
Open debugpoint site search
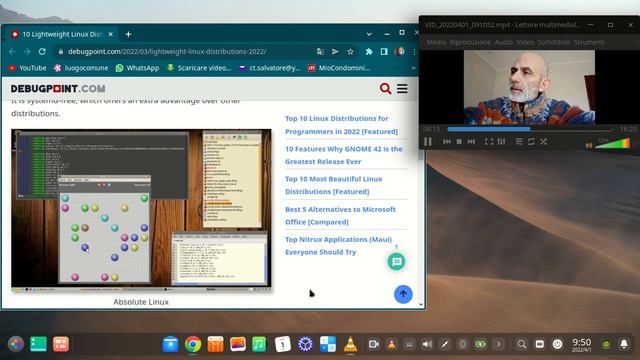coord(385,89)
